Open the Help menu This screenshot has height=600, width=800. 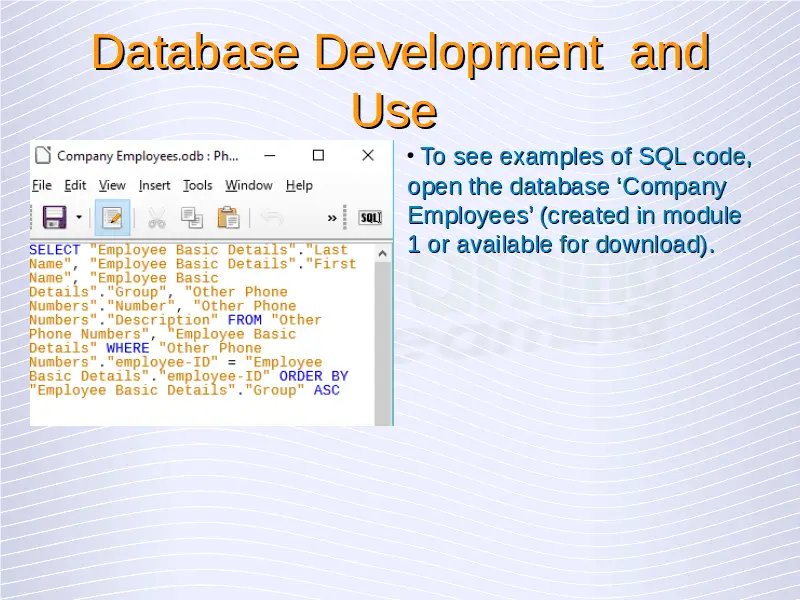click(x=299, y=185)
